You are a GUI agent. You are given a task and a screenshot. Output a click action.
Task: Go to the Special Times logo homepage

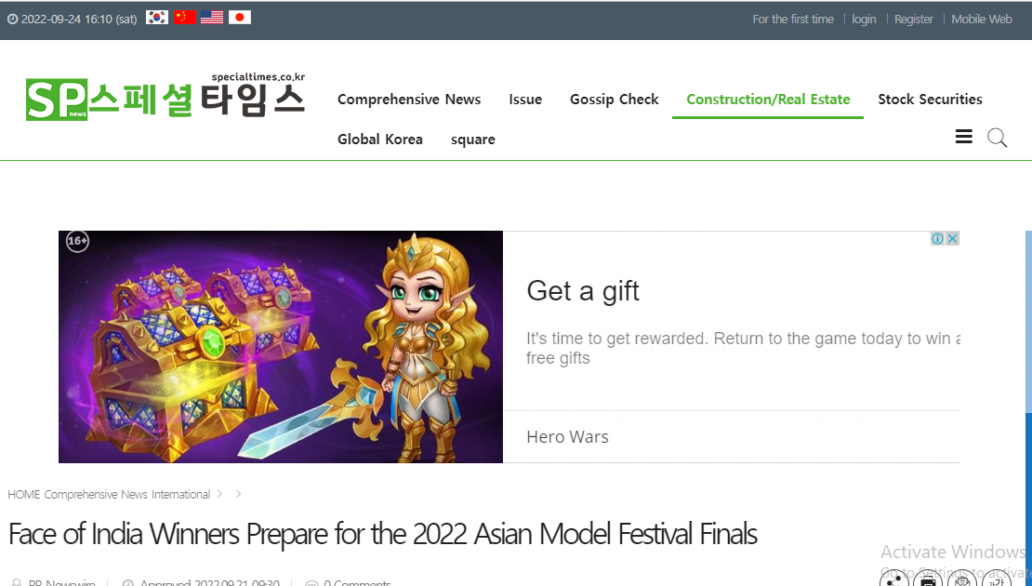tap(165, 97)
